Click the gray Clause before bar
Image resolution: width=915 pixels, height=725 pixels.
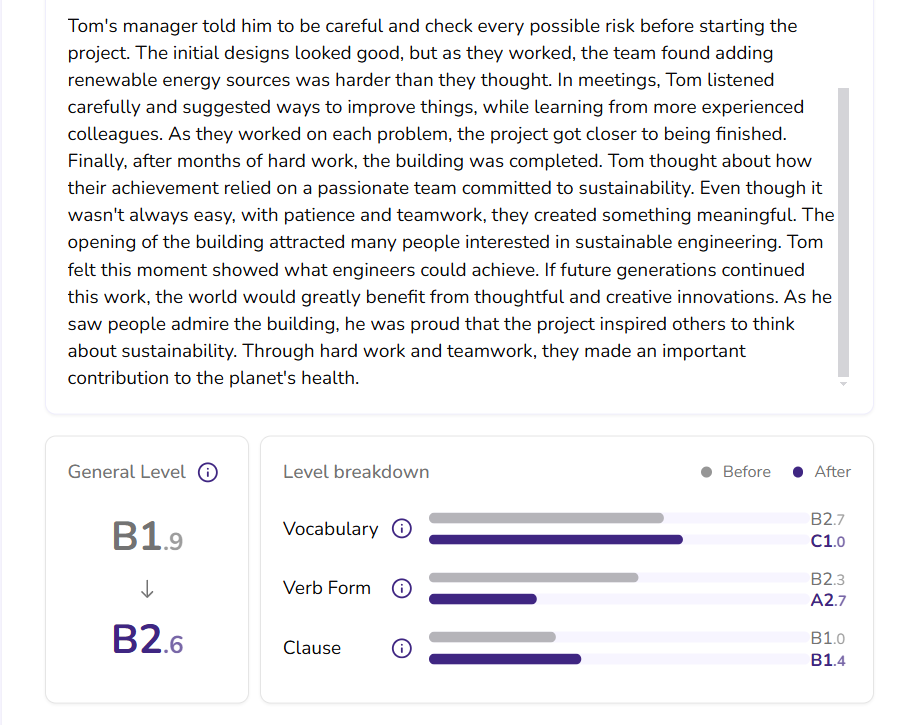(492, 637)
